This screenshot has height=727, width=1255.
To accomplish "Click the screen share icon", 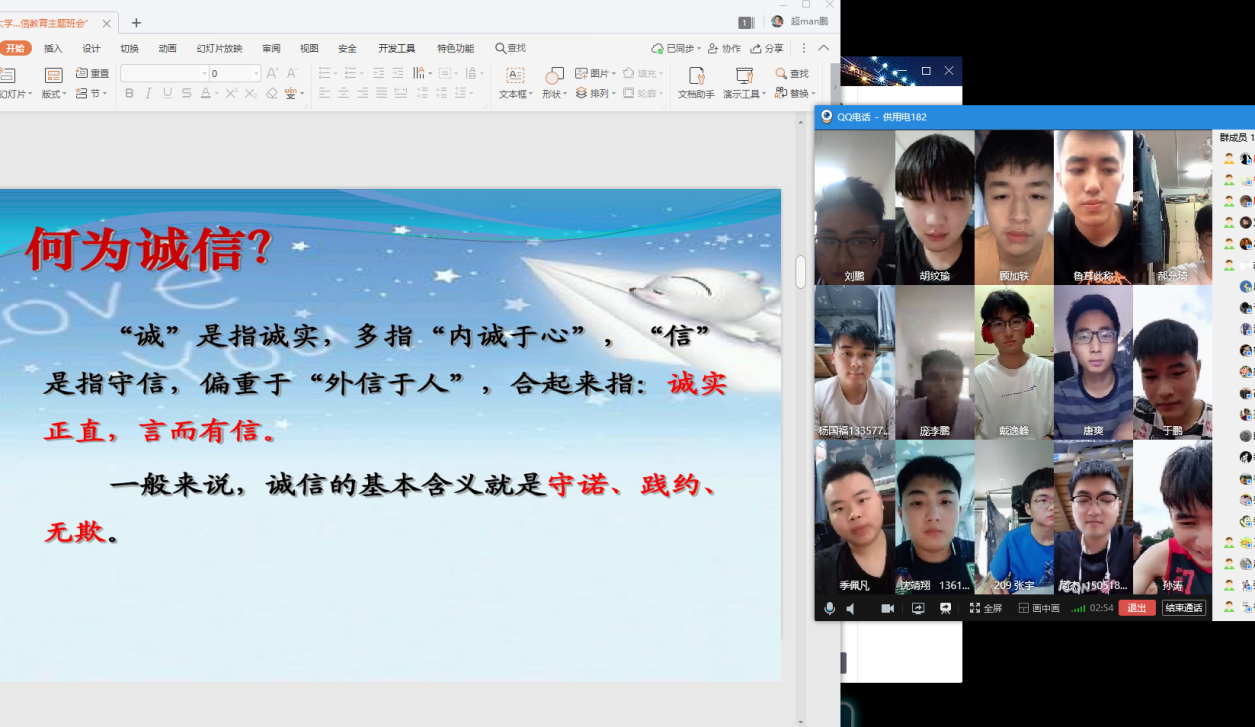I will coord(918,608).
